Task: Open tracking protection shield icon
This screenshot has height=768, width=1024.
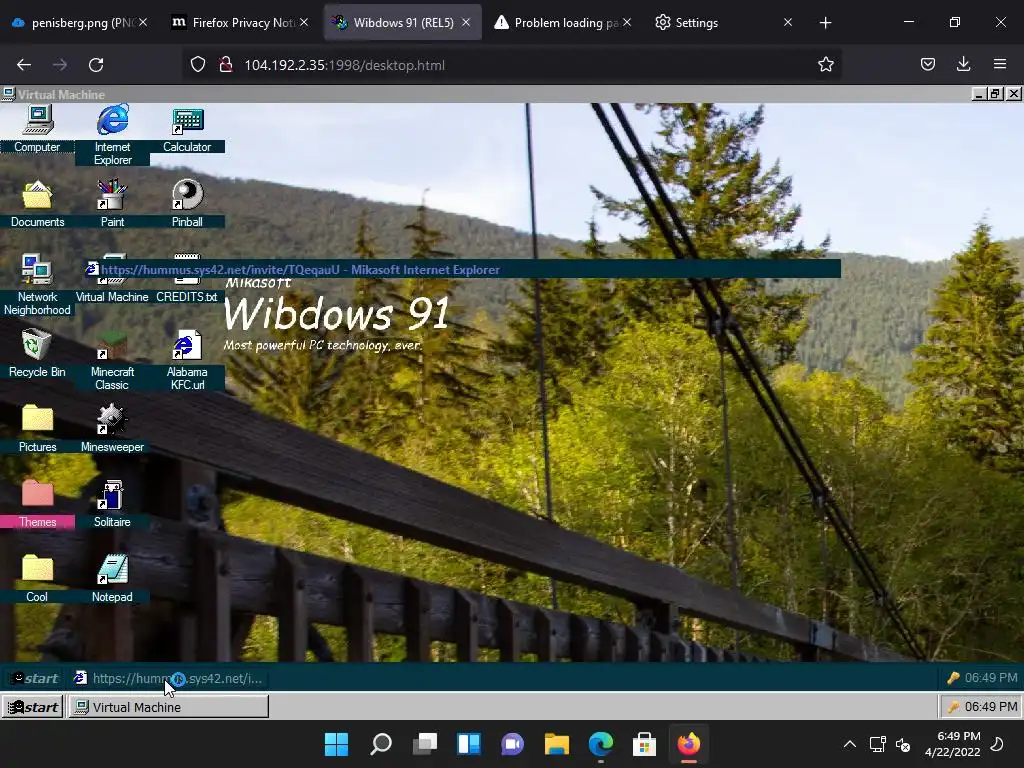Action: click(198, 65)
